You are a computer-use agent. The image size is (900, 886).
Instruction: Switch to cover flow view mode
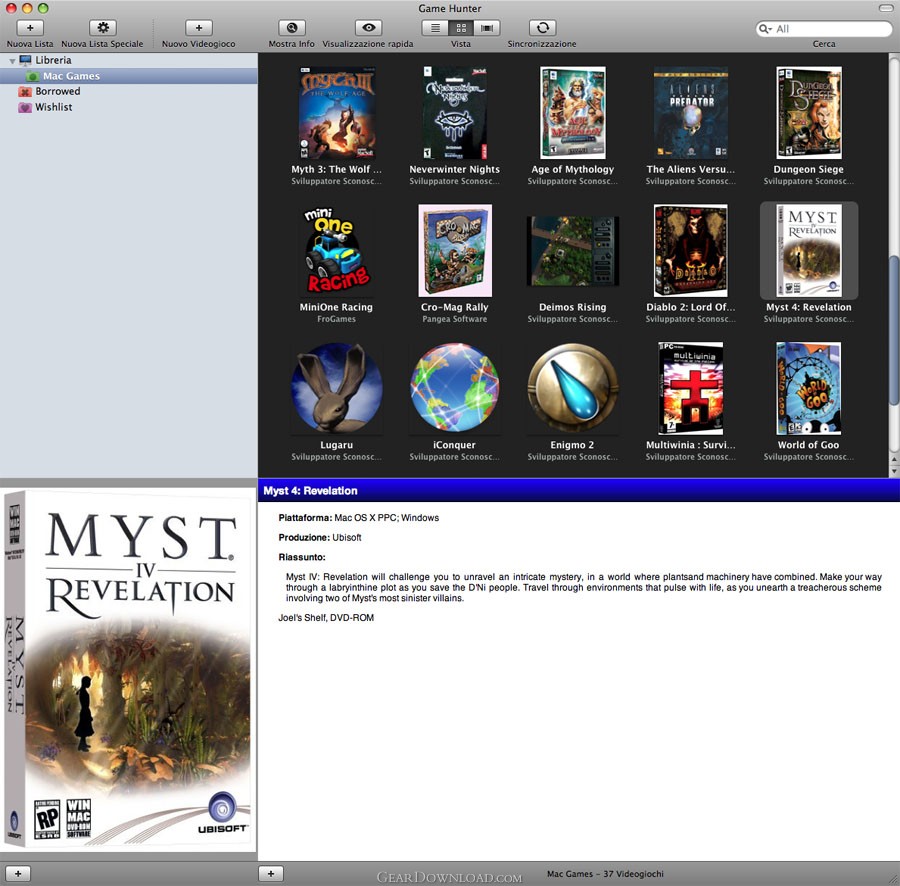pyautogui.click(x=487, y=28)
